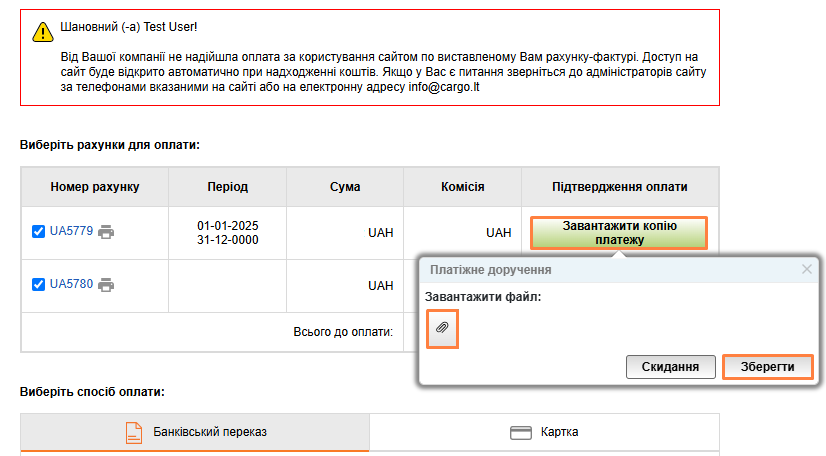The width and height of the screenshot is (826, 456).
Task: Close the Платіжне доручення popup
Action: [807, 269]
